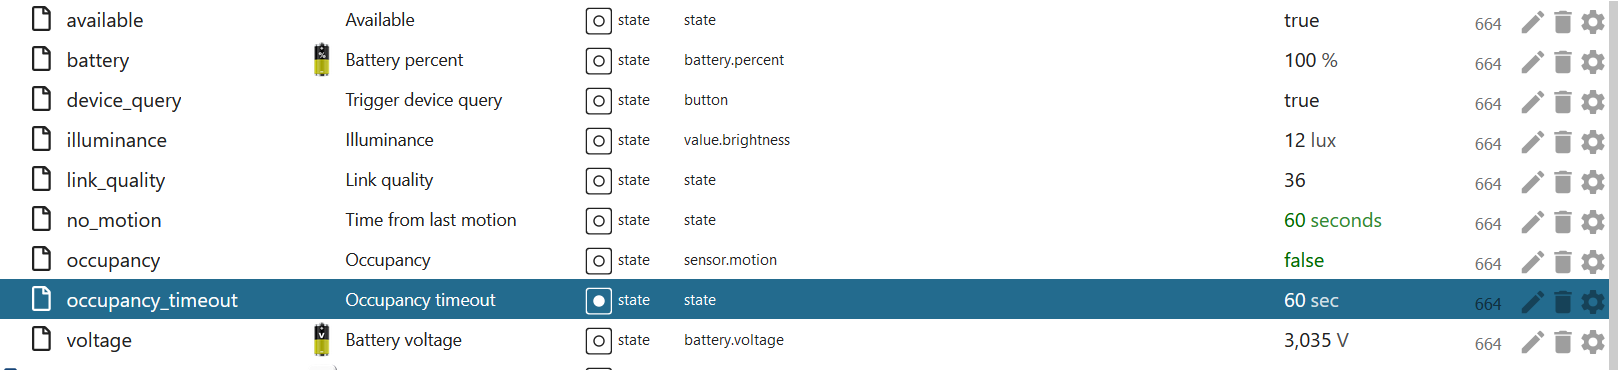Viewport: 1618px width, 370px height.
Task: Click pencil icon on illuminance row
Action: (x=1533, y=142)
